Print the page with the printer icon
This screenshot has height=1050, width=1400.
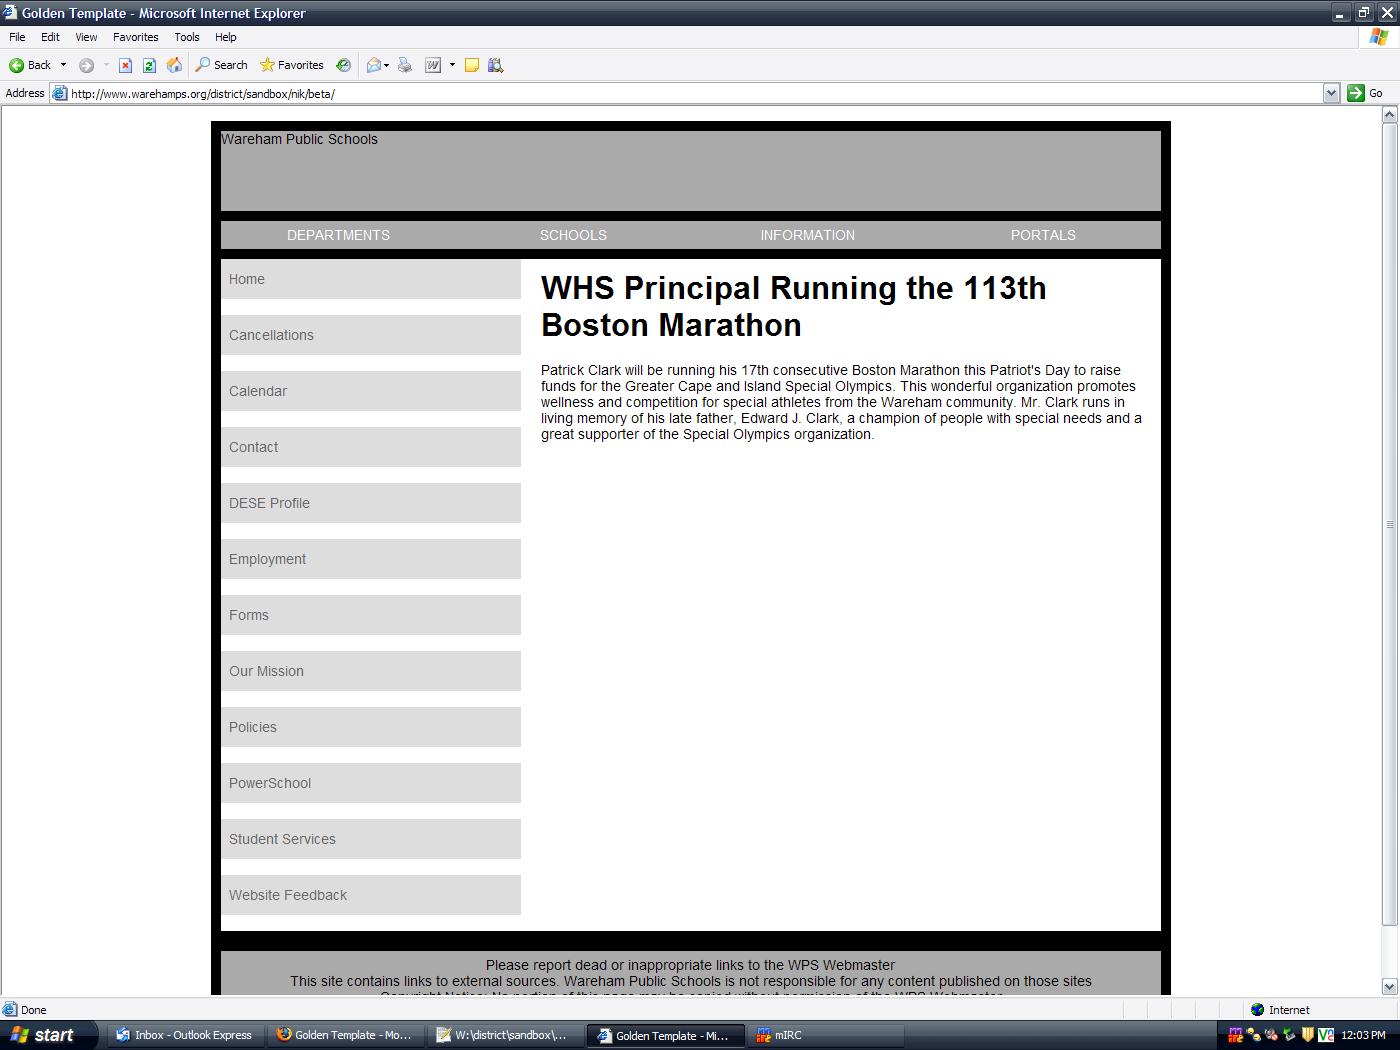(x=405, y=65)
